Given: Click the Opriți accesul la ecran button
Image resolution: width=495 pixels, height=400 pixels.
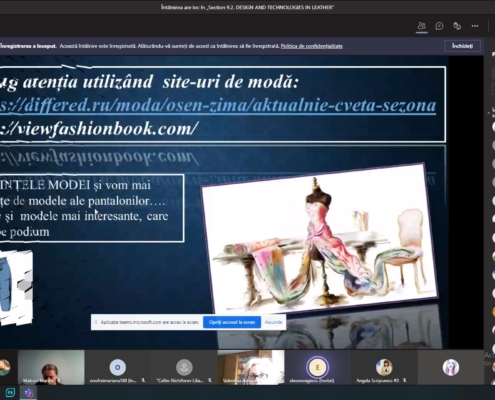Looking at the screenshot, I should coord(232,322).
